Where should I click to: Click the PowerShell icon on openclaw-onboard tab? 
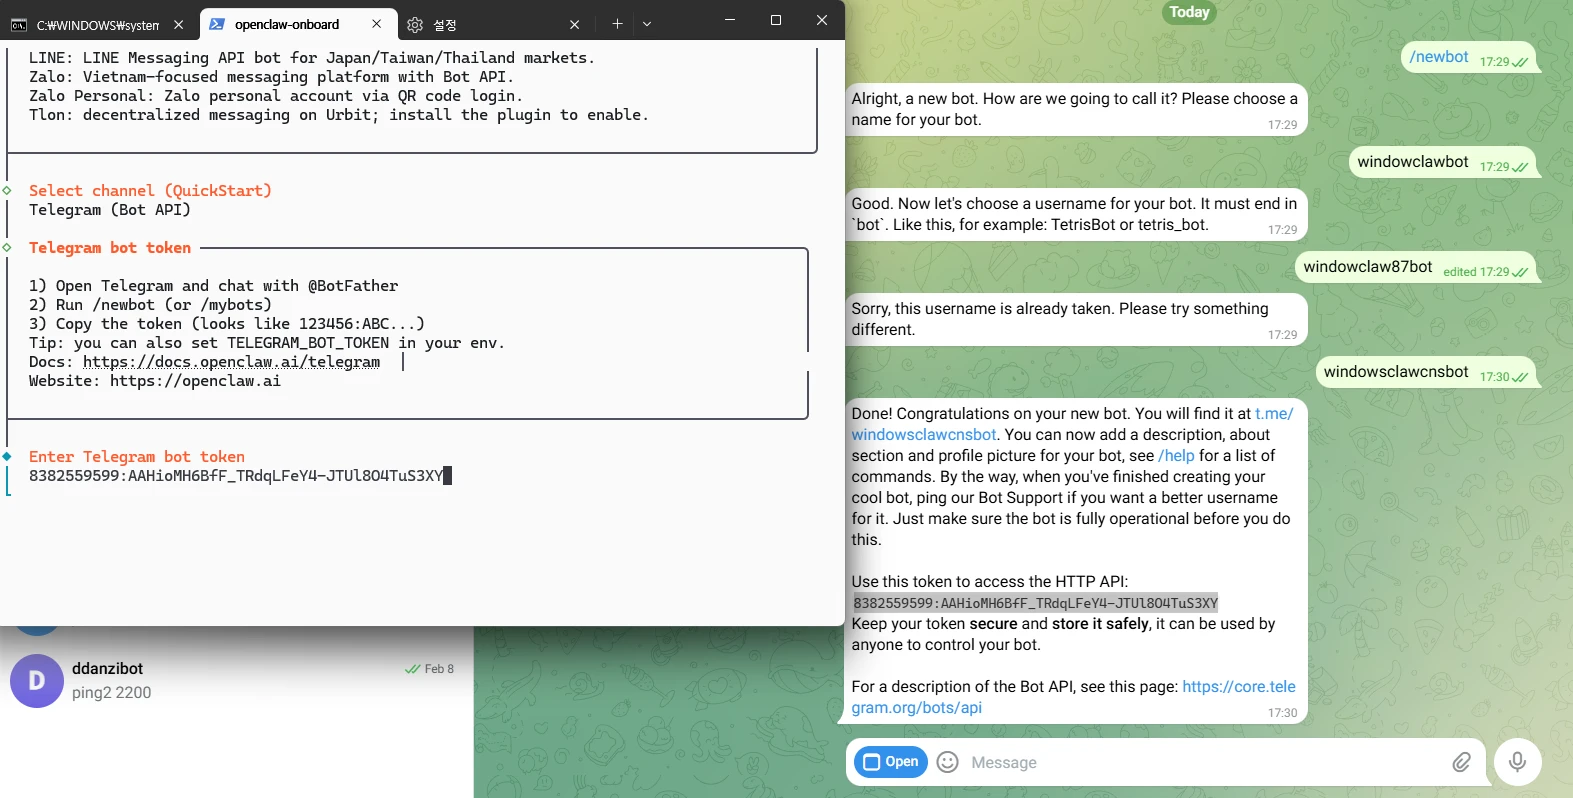point(217,24)
